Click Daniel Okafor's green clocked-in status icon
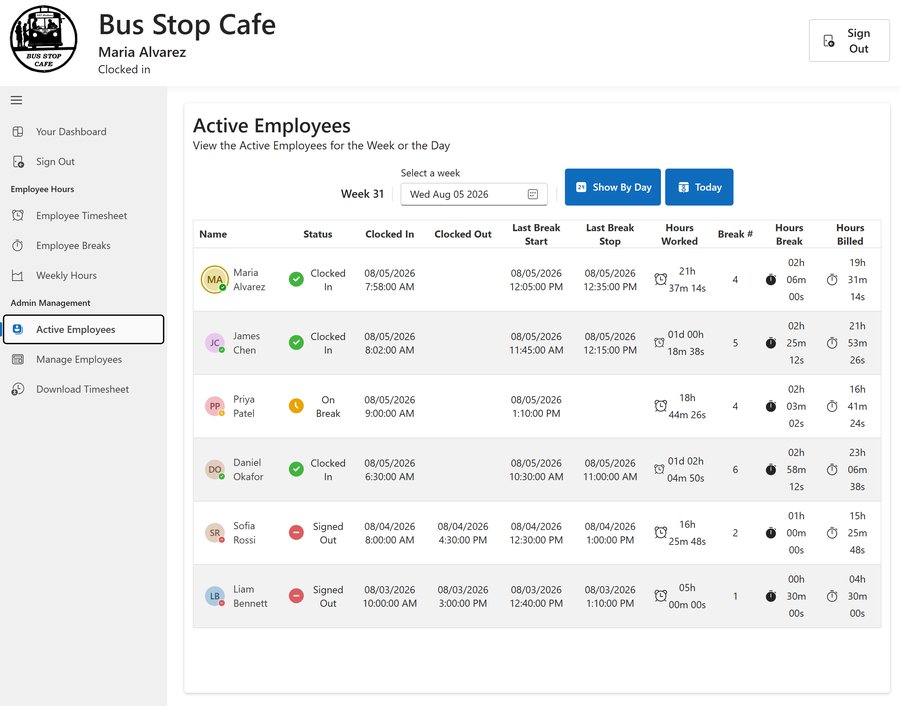Screen dimensions: 900x706 [x=296, y=469]
